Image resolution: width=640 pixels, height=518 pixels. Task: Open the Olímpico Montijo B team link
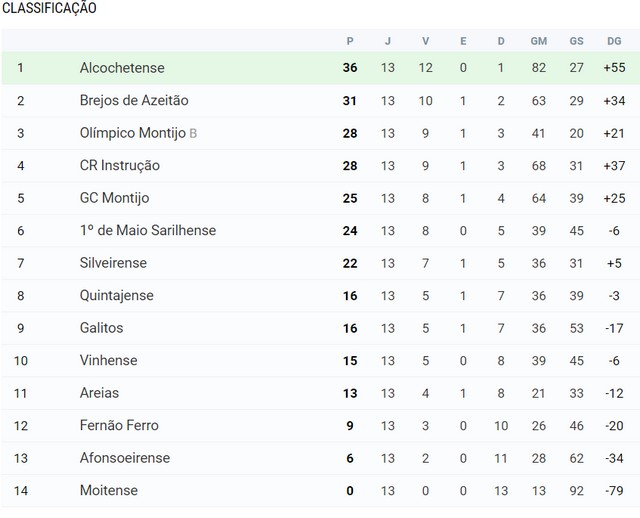pos(138,133)
